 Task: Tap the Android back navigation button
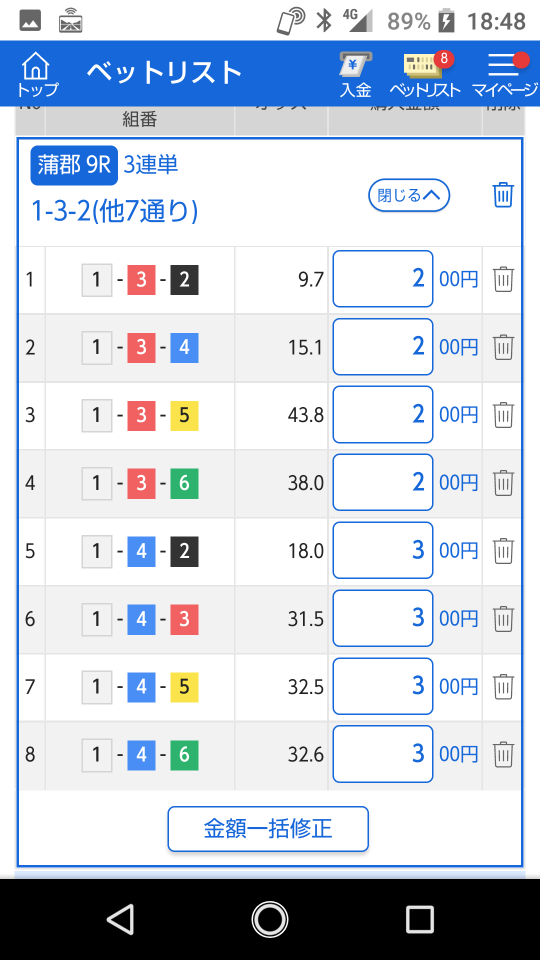pyautogui.click(x=119, y=919)
